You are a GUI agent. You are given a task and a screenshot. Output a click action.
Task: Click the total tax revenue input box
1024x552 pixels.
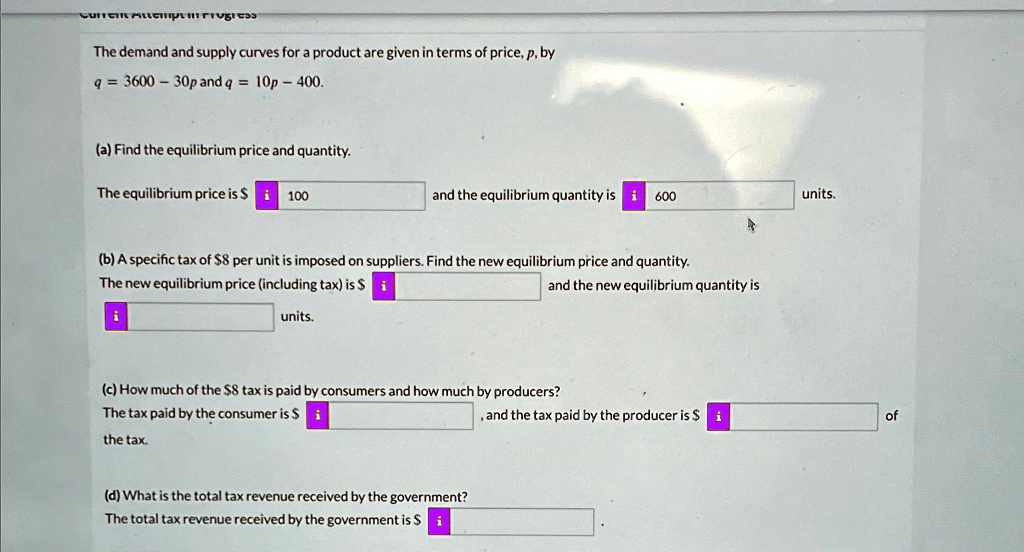tap(522, 521)
